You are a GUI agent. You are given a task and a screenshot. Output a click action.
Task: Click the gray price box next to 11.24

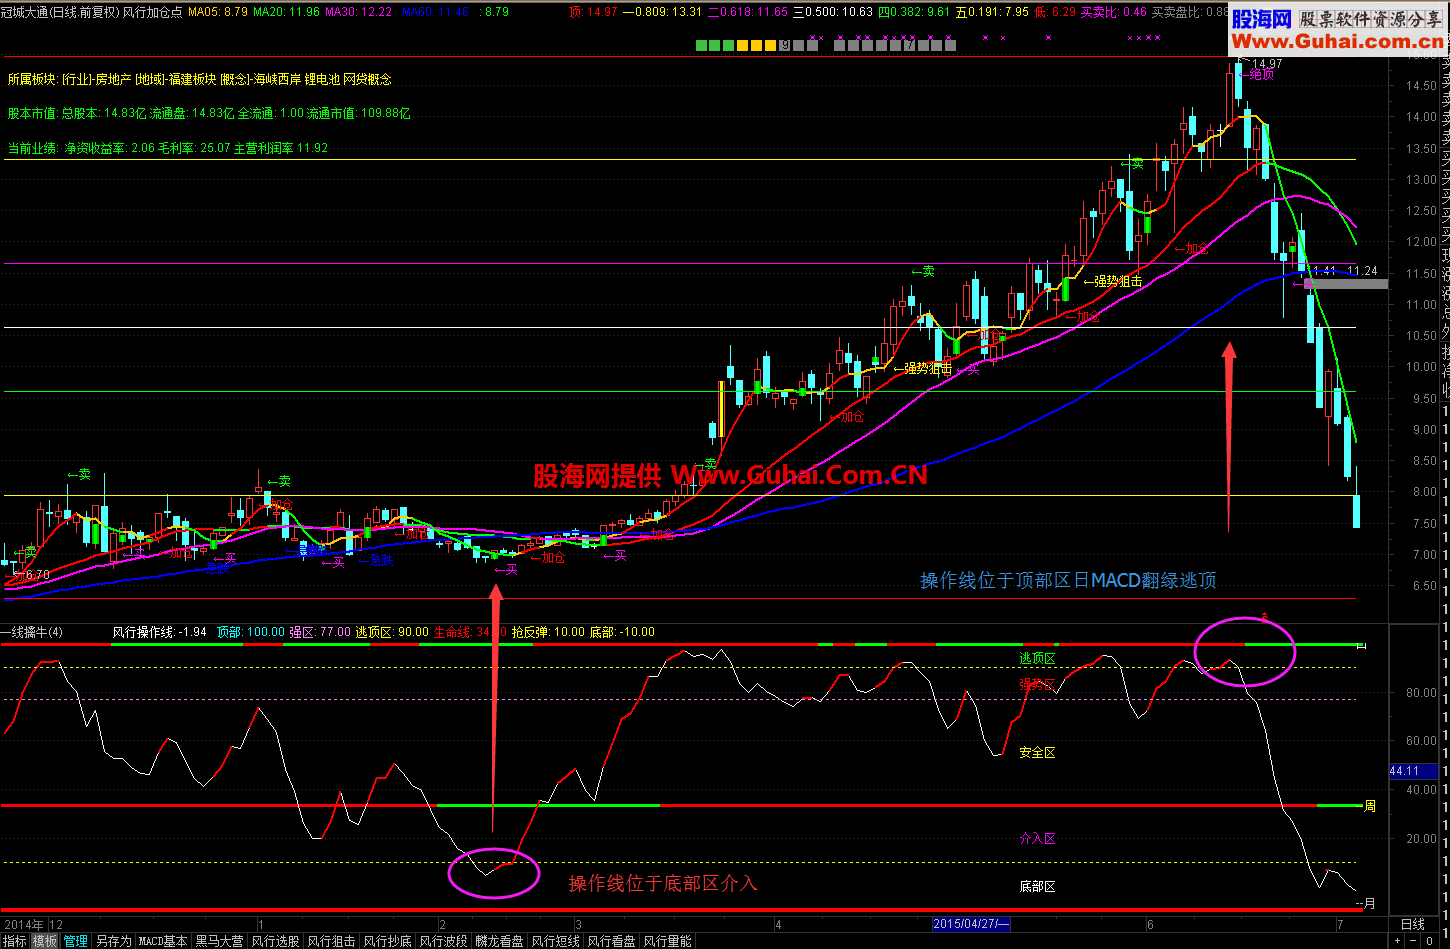pyautogui.click(x=1347, y=284)
